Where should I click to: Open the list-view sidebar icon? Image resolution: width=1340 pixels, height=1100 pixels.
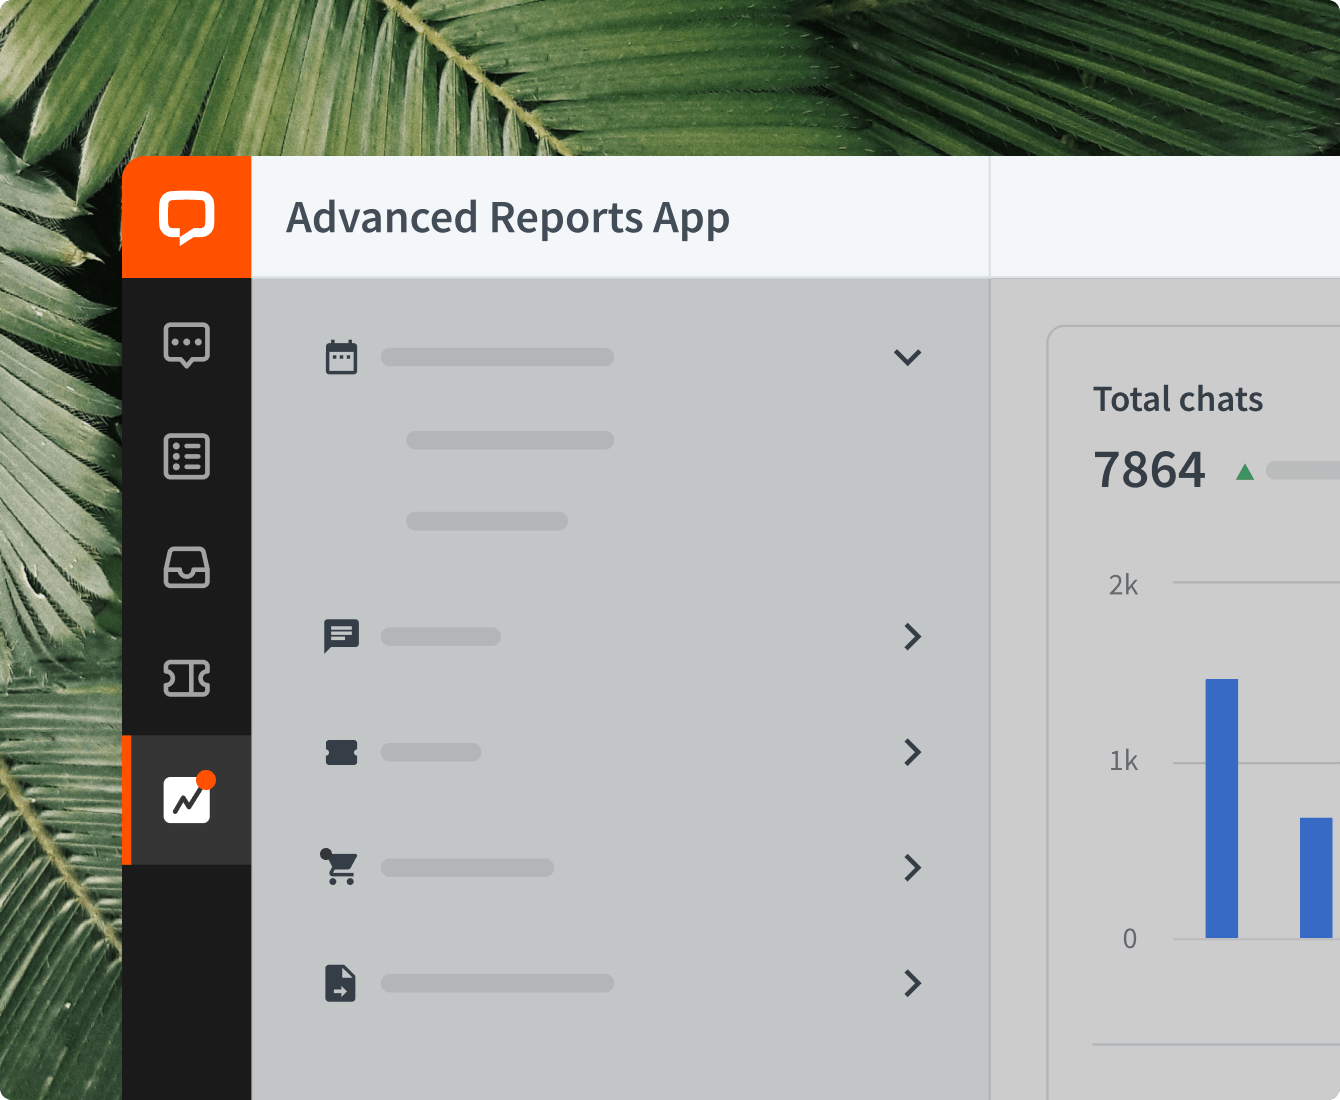tap(187, 457)
